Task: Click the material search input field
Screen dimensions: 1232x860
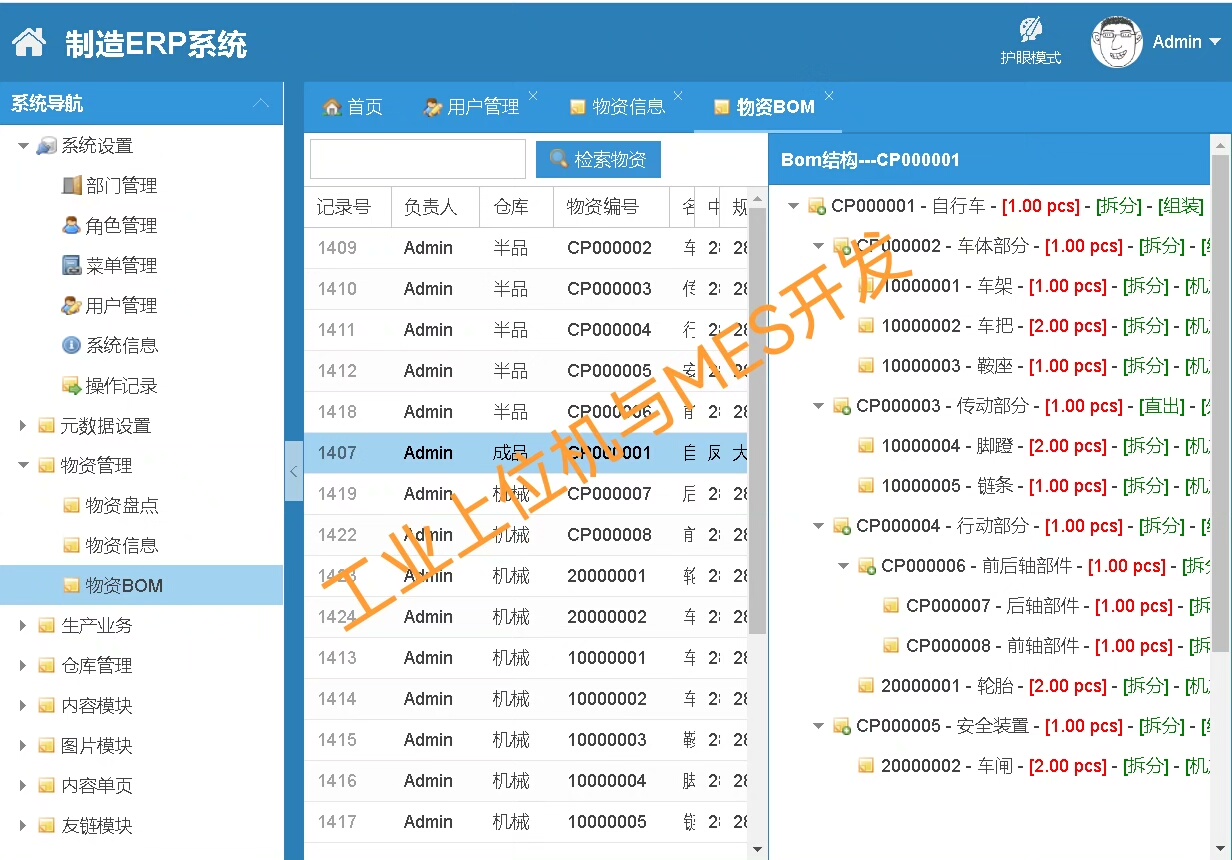Action: pyautogui.click(x=418, y=159)
